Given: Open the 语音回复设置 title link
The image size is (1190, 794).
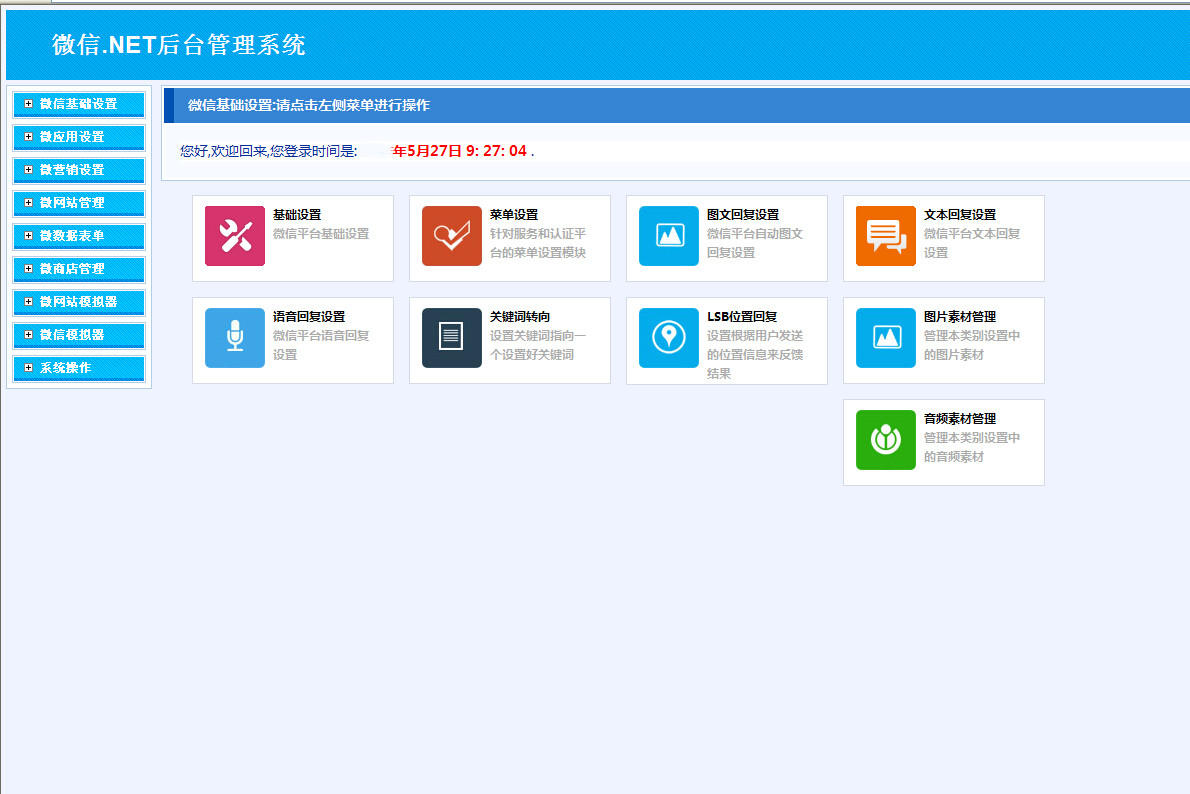Looking at the screenshot, I should (x=309, y=317).
